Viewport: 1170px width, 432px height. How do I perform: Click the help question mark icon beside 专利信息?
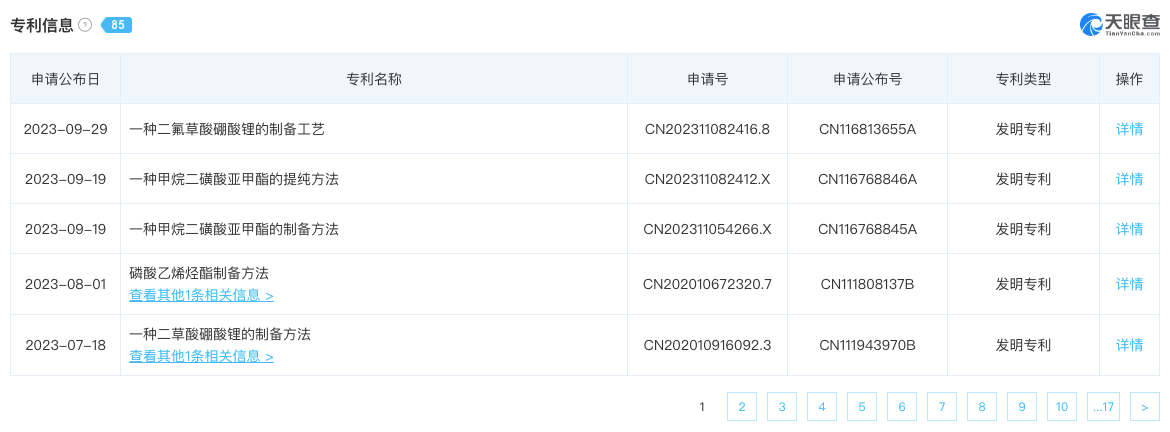click(x=85, y=25)
